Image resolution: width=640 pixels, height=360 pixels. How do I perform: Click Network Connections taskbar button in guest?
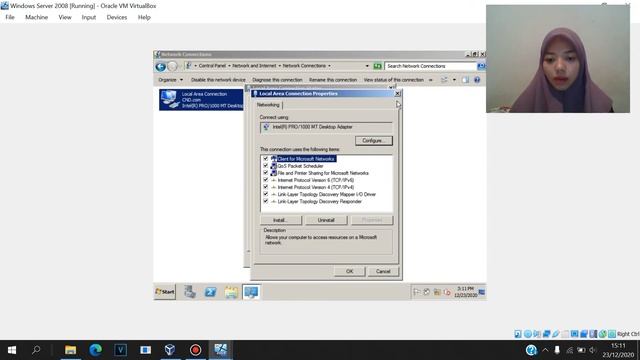(251, 292)
